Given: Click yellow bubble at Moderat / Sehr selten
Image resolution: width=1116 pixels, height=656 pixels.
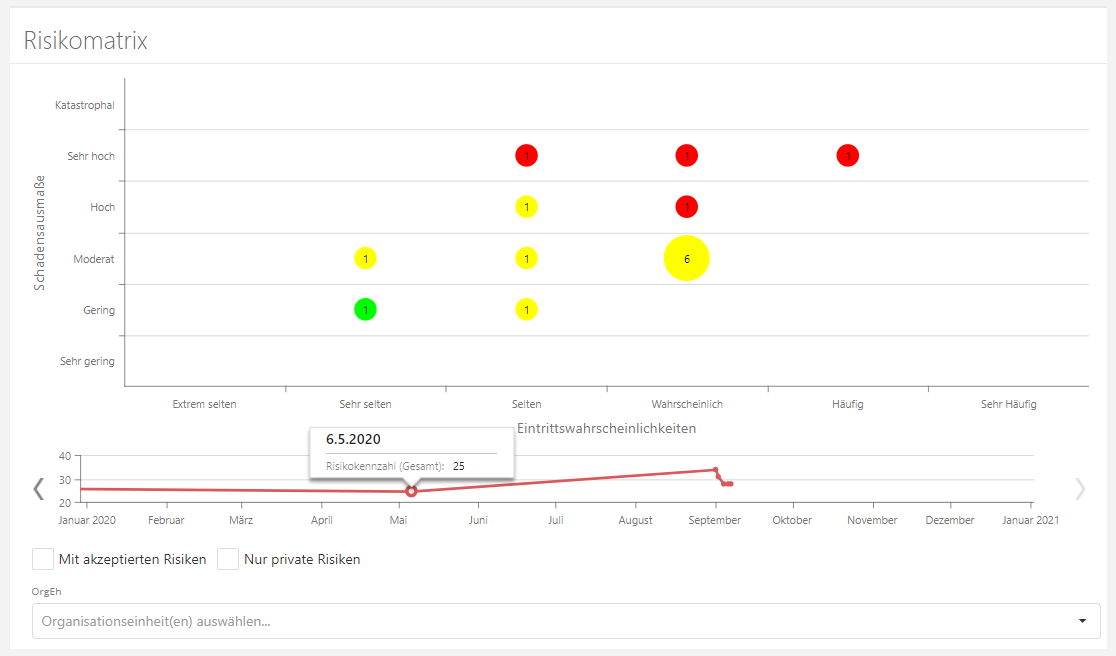Looking at the screenshot, I should click(365, 258).
